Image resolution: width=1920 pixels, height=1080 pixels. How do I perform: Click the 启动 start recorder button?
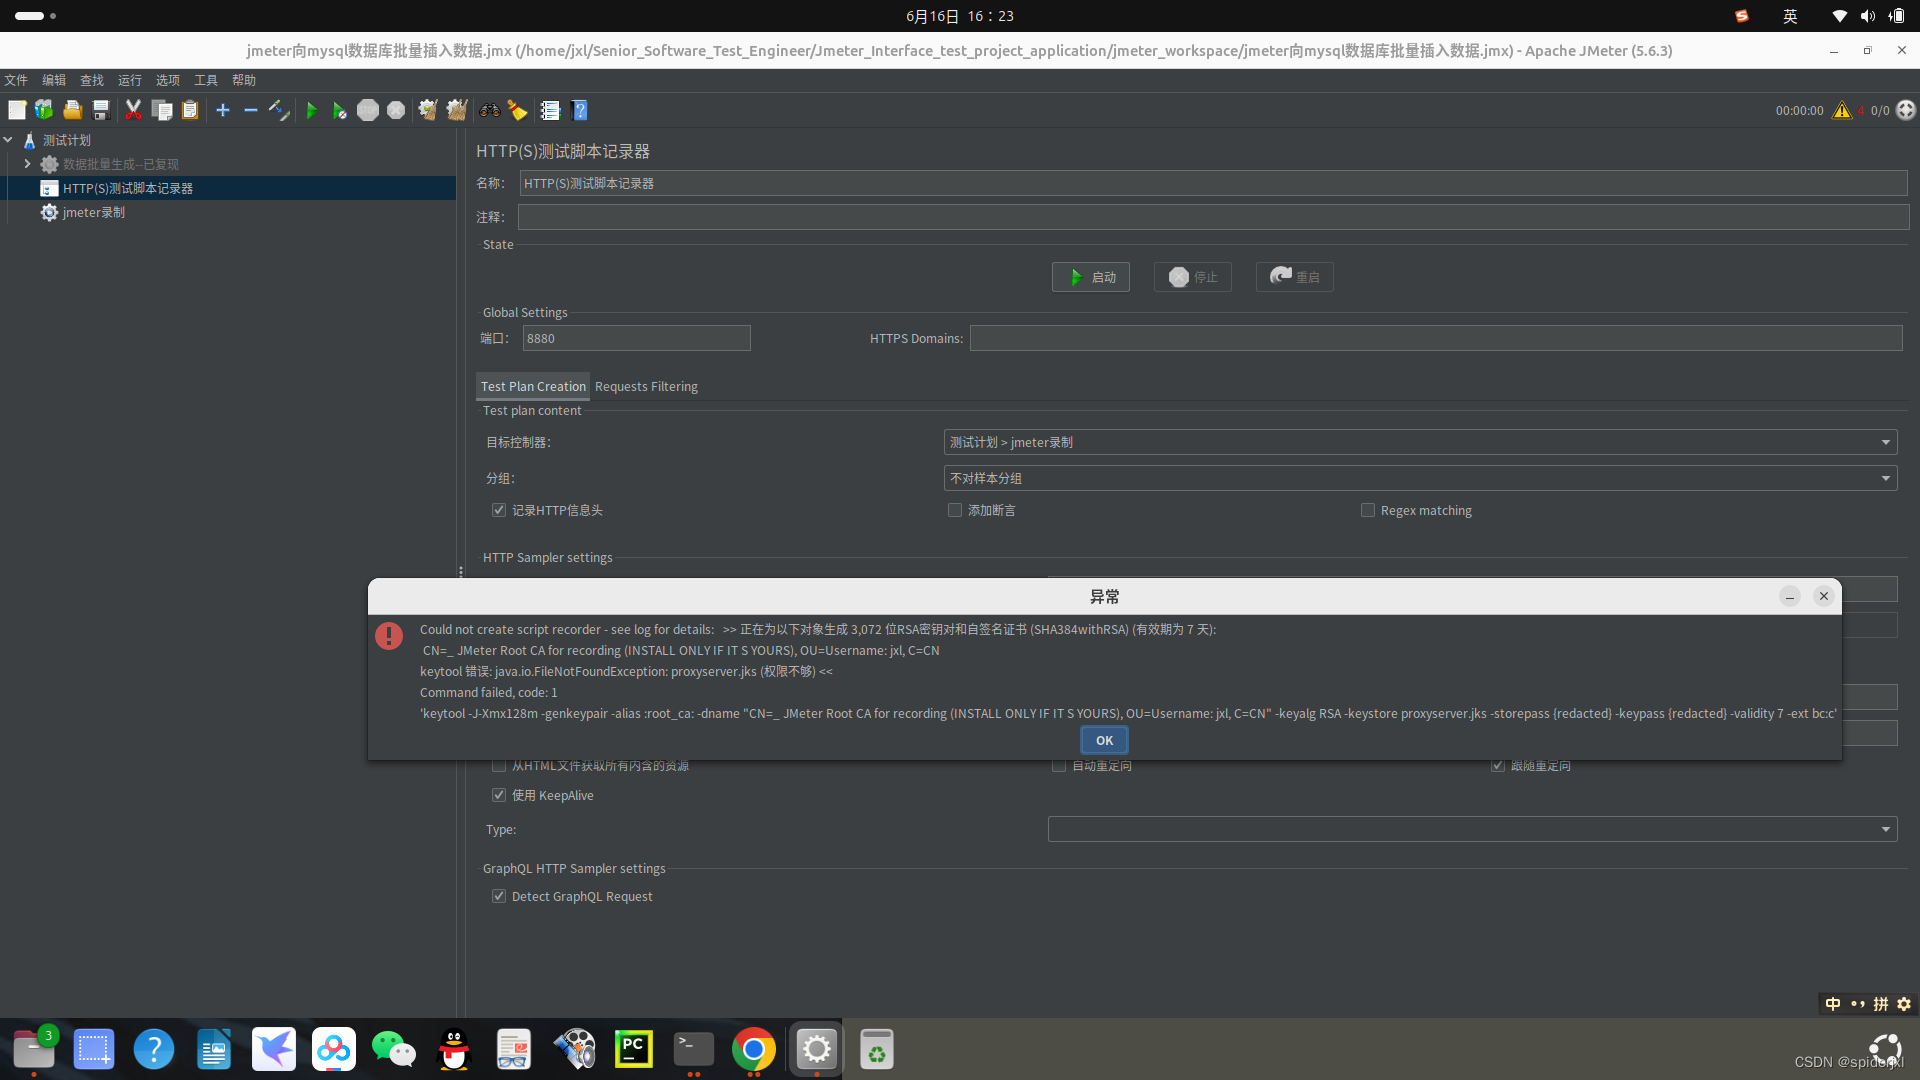pyautogui.click(x=1091, y=277)
